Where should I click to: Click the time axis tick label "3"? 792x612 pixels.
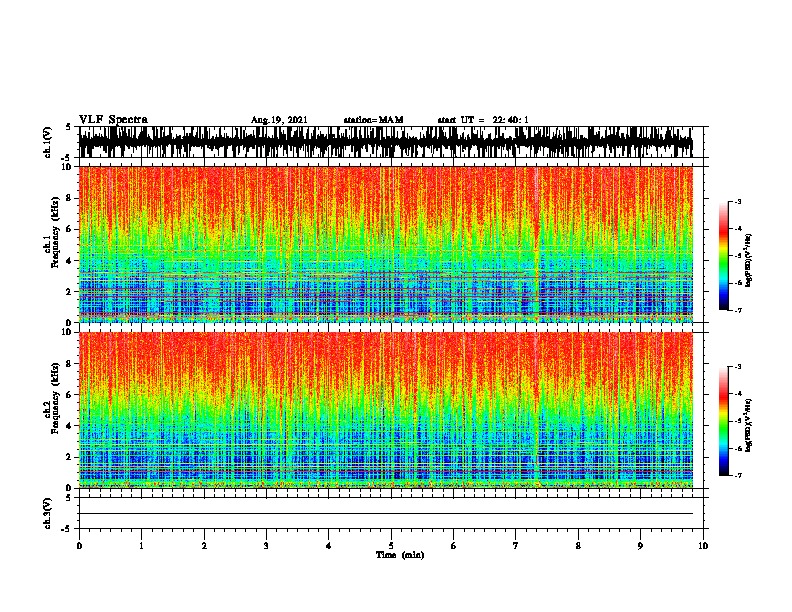pos(266,545)
